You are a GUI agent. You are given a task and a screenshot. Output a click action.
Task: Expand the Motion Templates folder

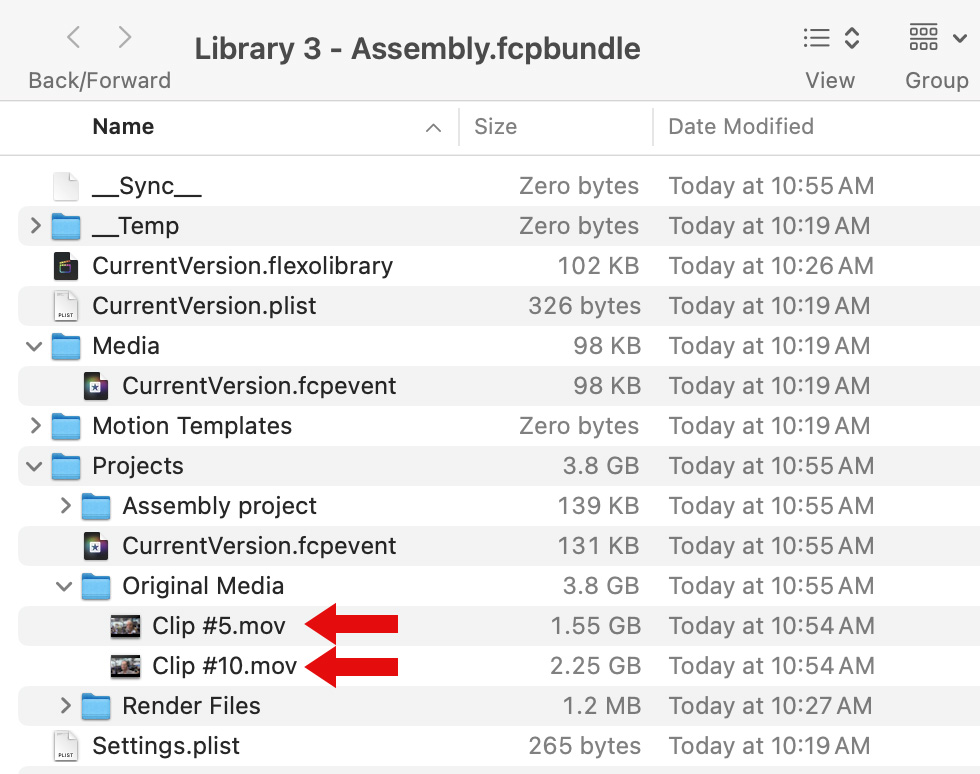(36, 426)
